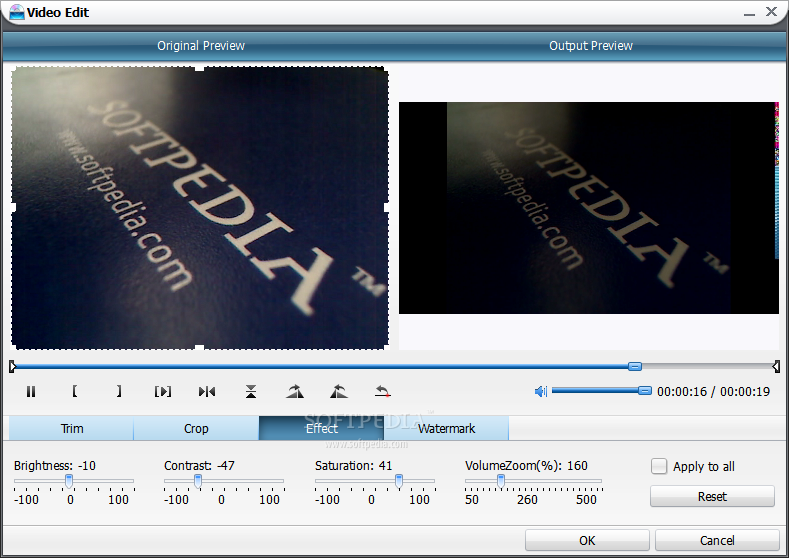The image size is (789, 558).
Task: Select the Effect tab
Action: (322, 428)
